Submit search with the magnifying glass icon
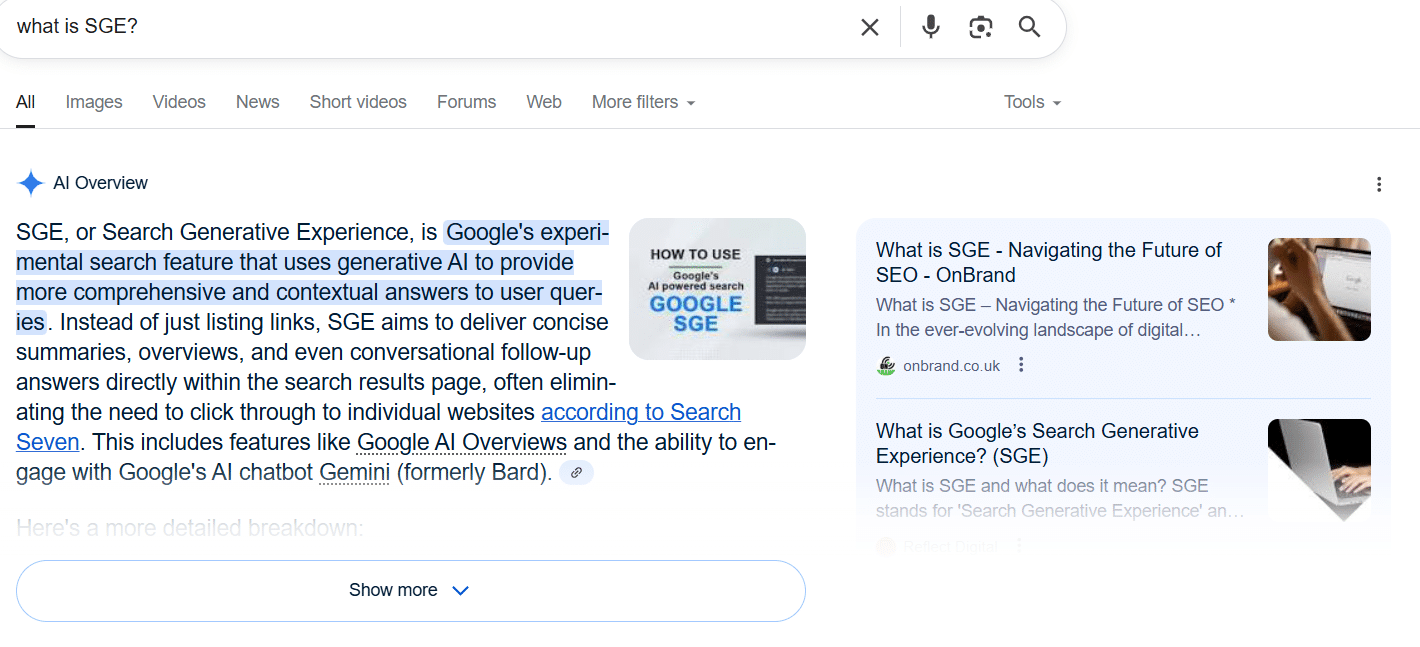This screenshot has width=1420, height=647. pyautogui.click(x=1030, y=27)
